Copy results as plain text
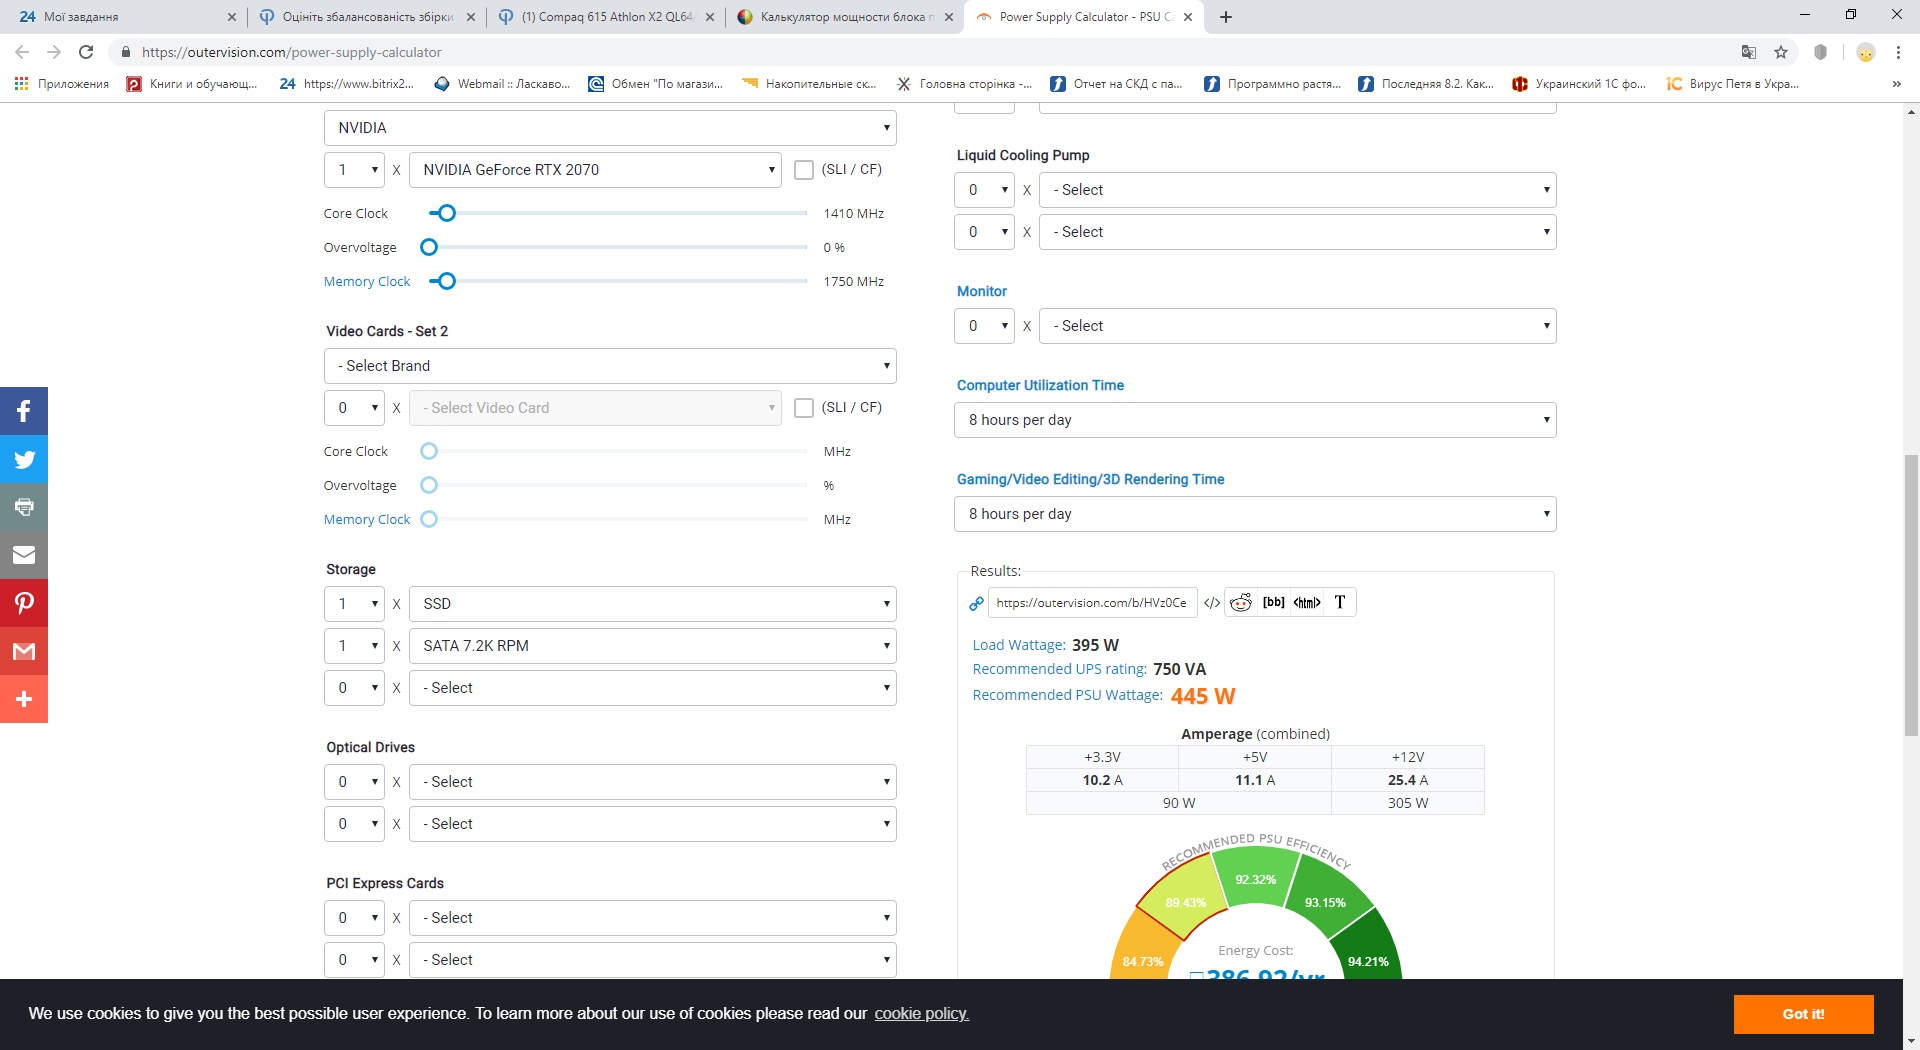1920x1050 pixels. [1340, 602]
